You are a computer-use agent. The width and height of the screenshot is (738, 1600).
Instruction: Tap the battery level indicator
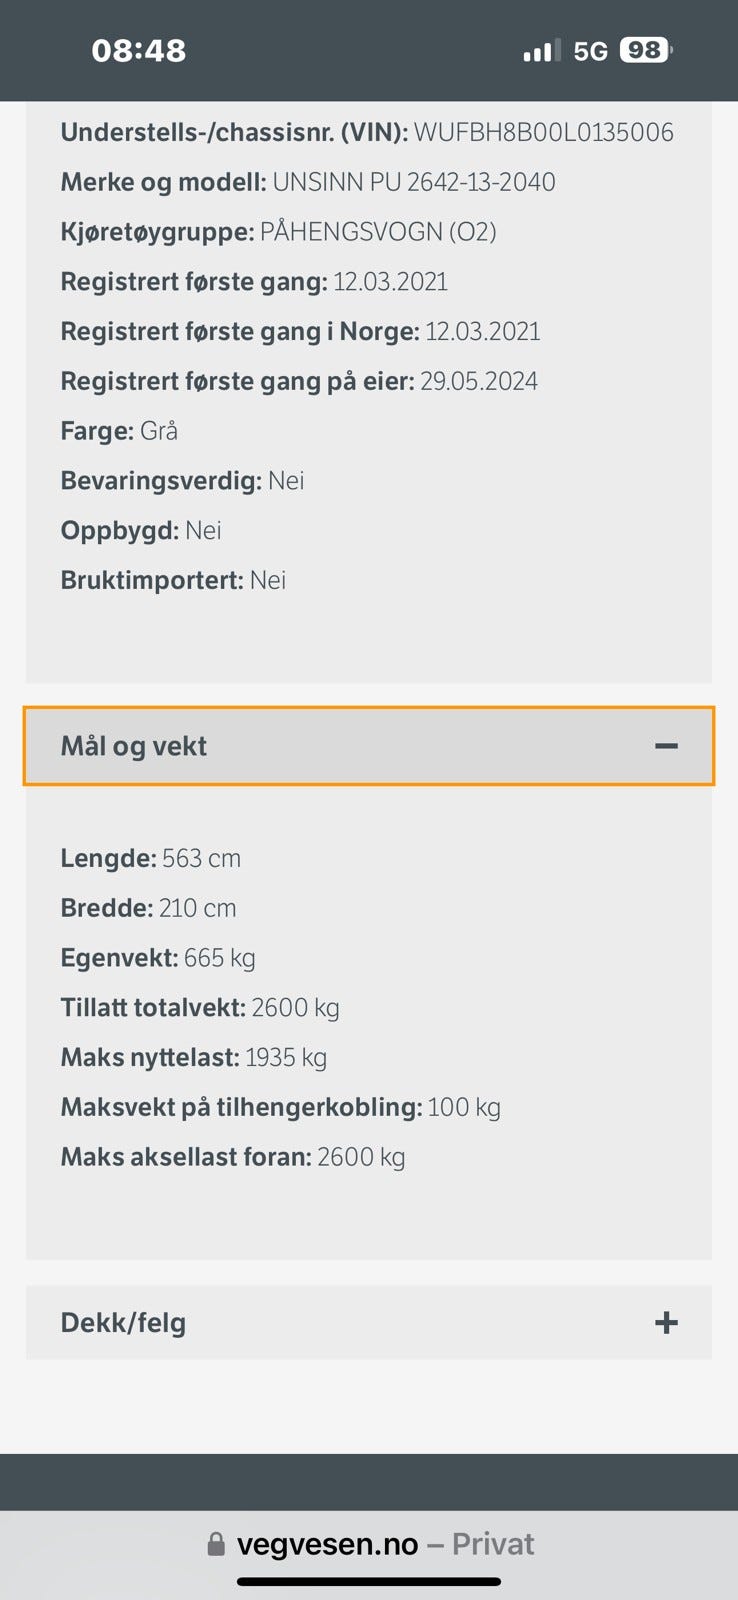[x=645, y=50]
